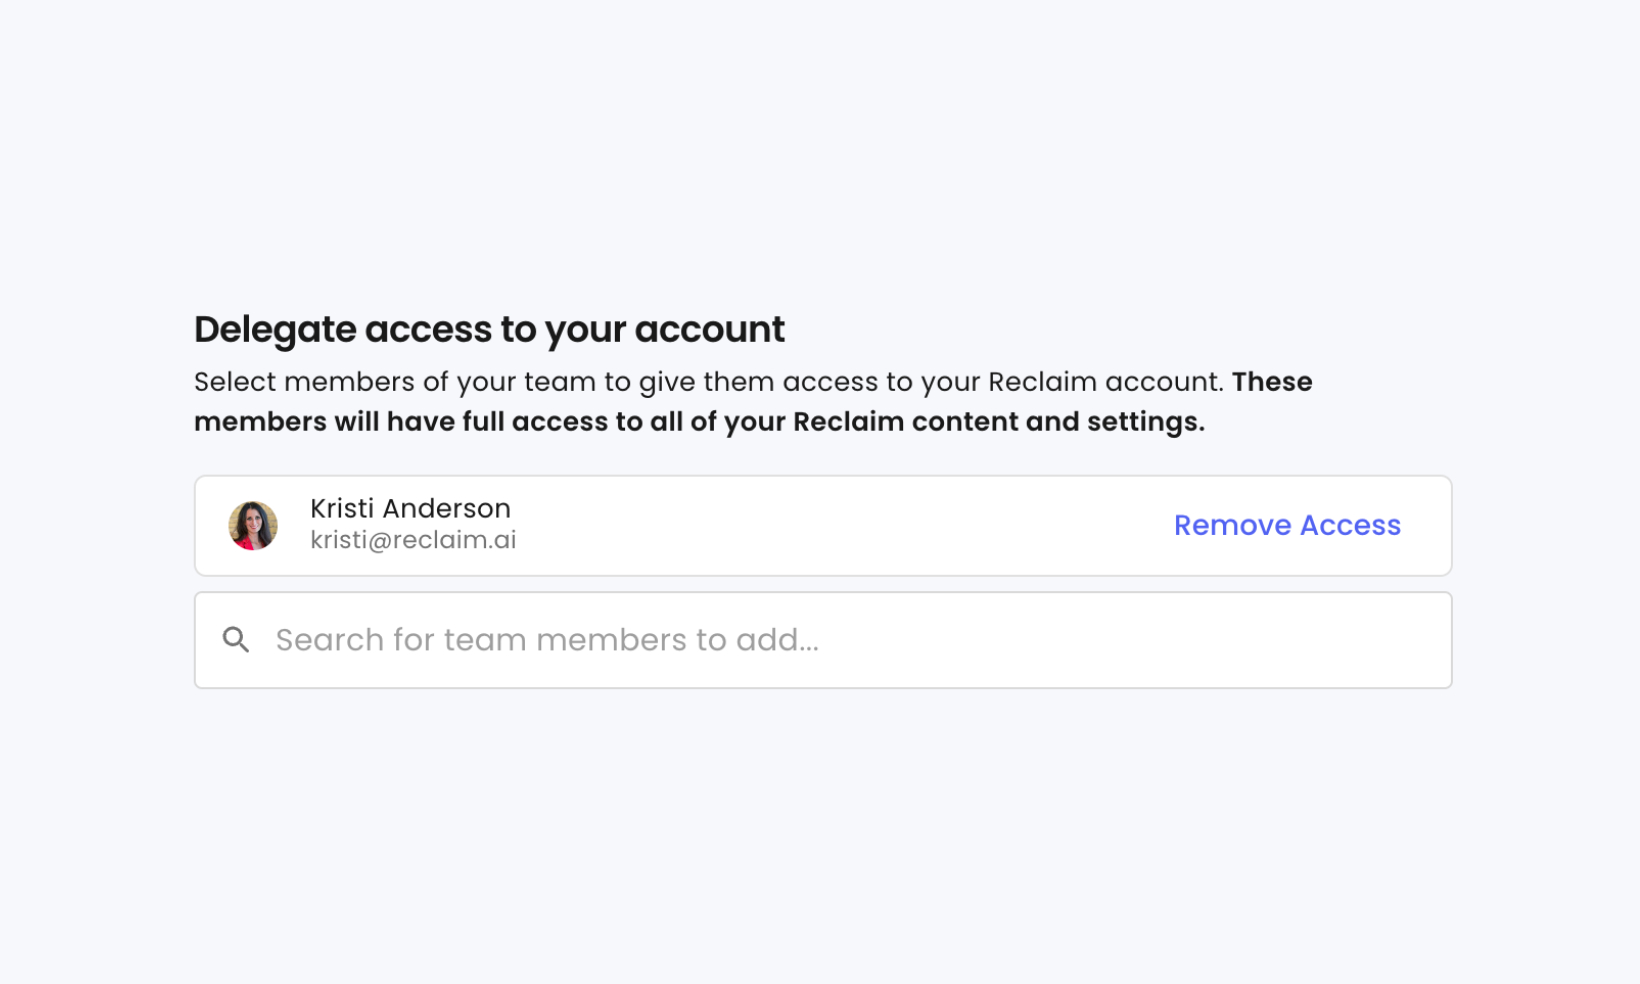Click the Kristi Anderson name label
1640x984 pixels.
410,508
